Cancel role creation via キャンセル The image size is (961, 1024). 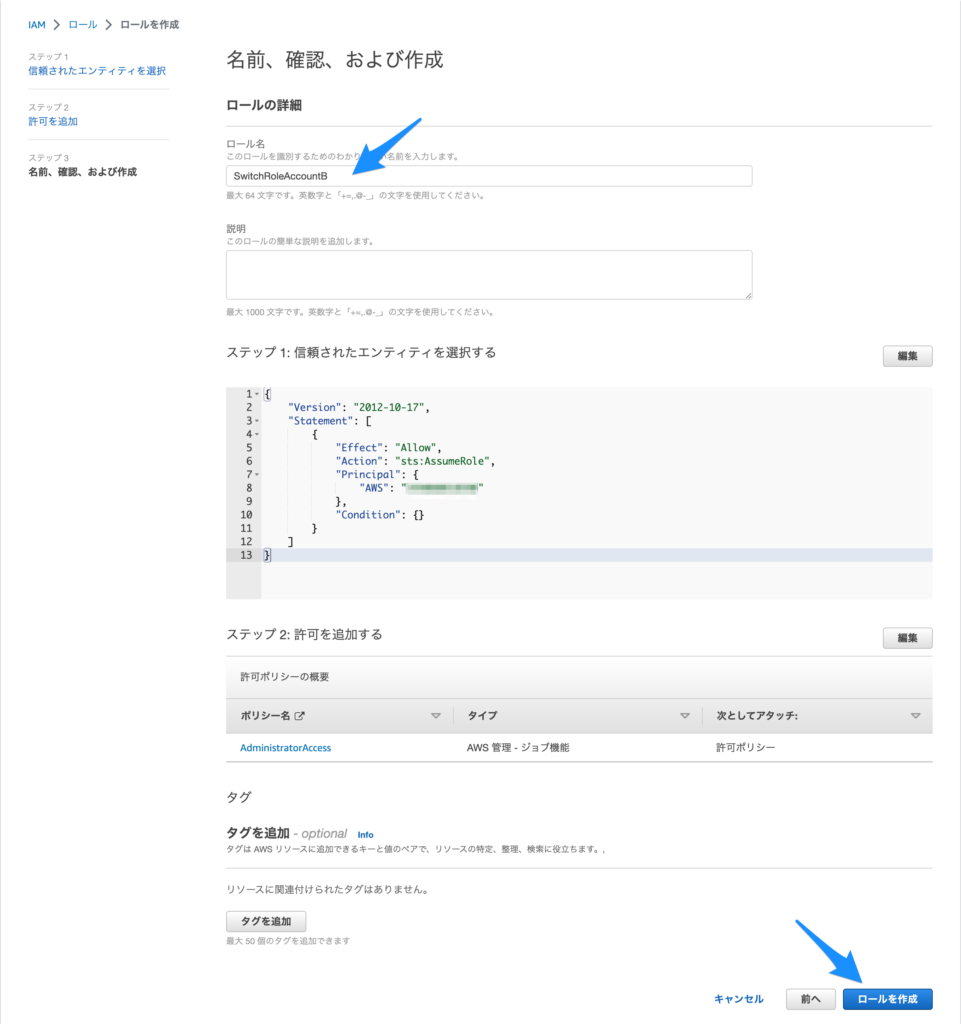pos(738,998)
